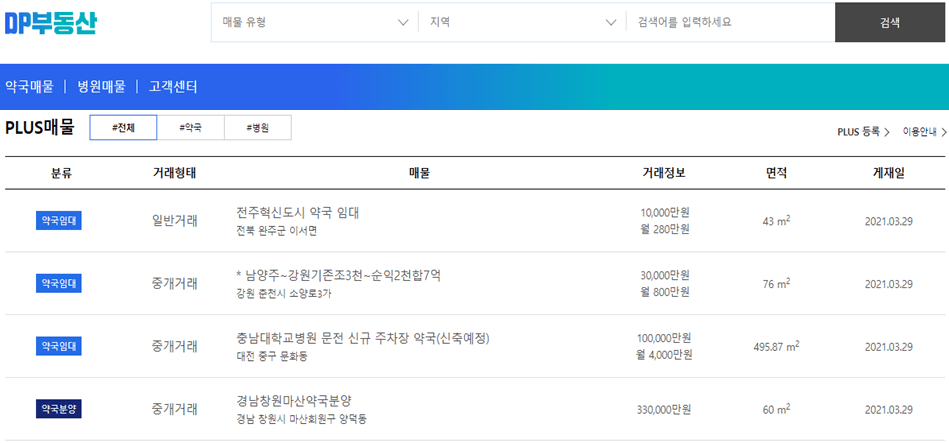This screenshot has width=949, height=443.
Task: Click address 경남 창원시 마산회원구 양덕동
Action: 301,419
